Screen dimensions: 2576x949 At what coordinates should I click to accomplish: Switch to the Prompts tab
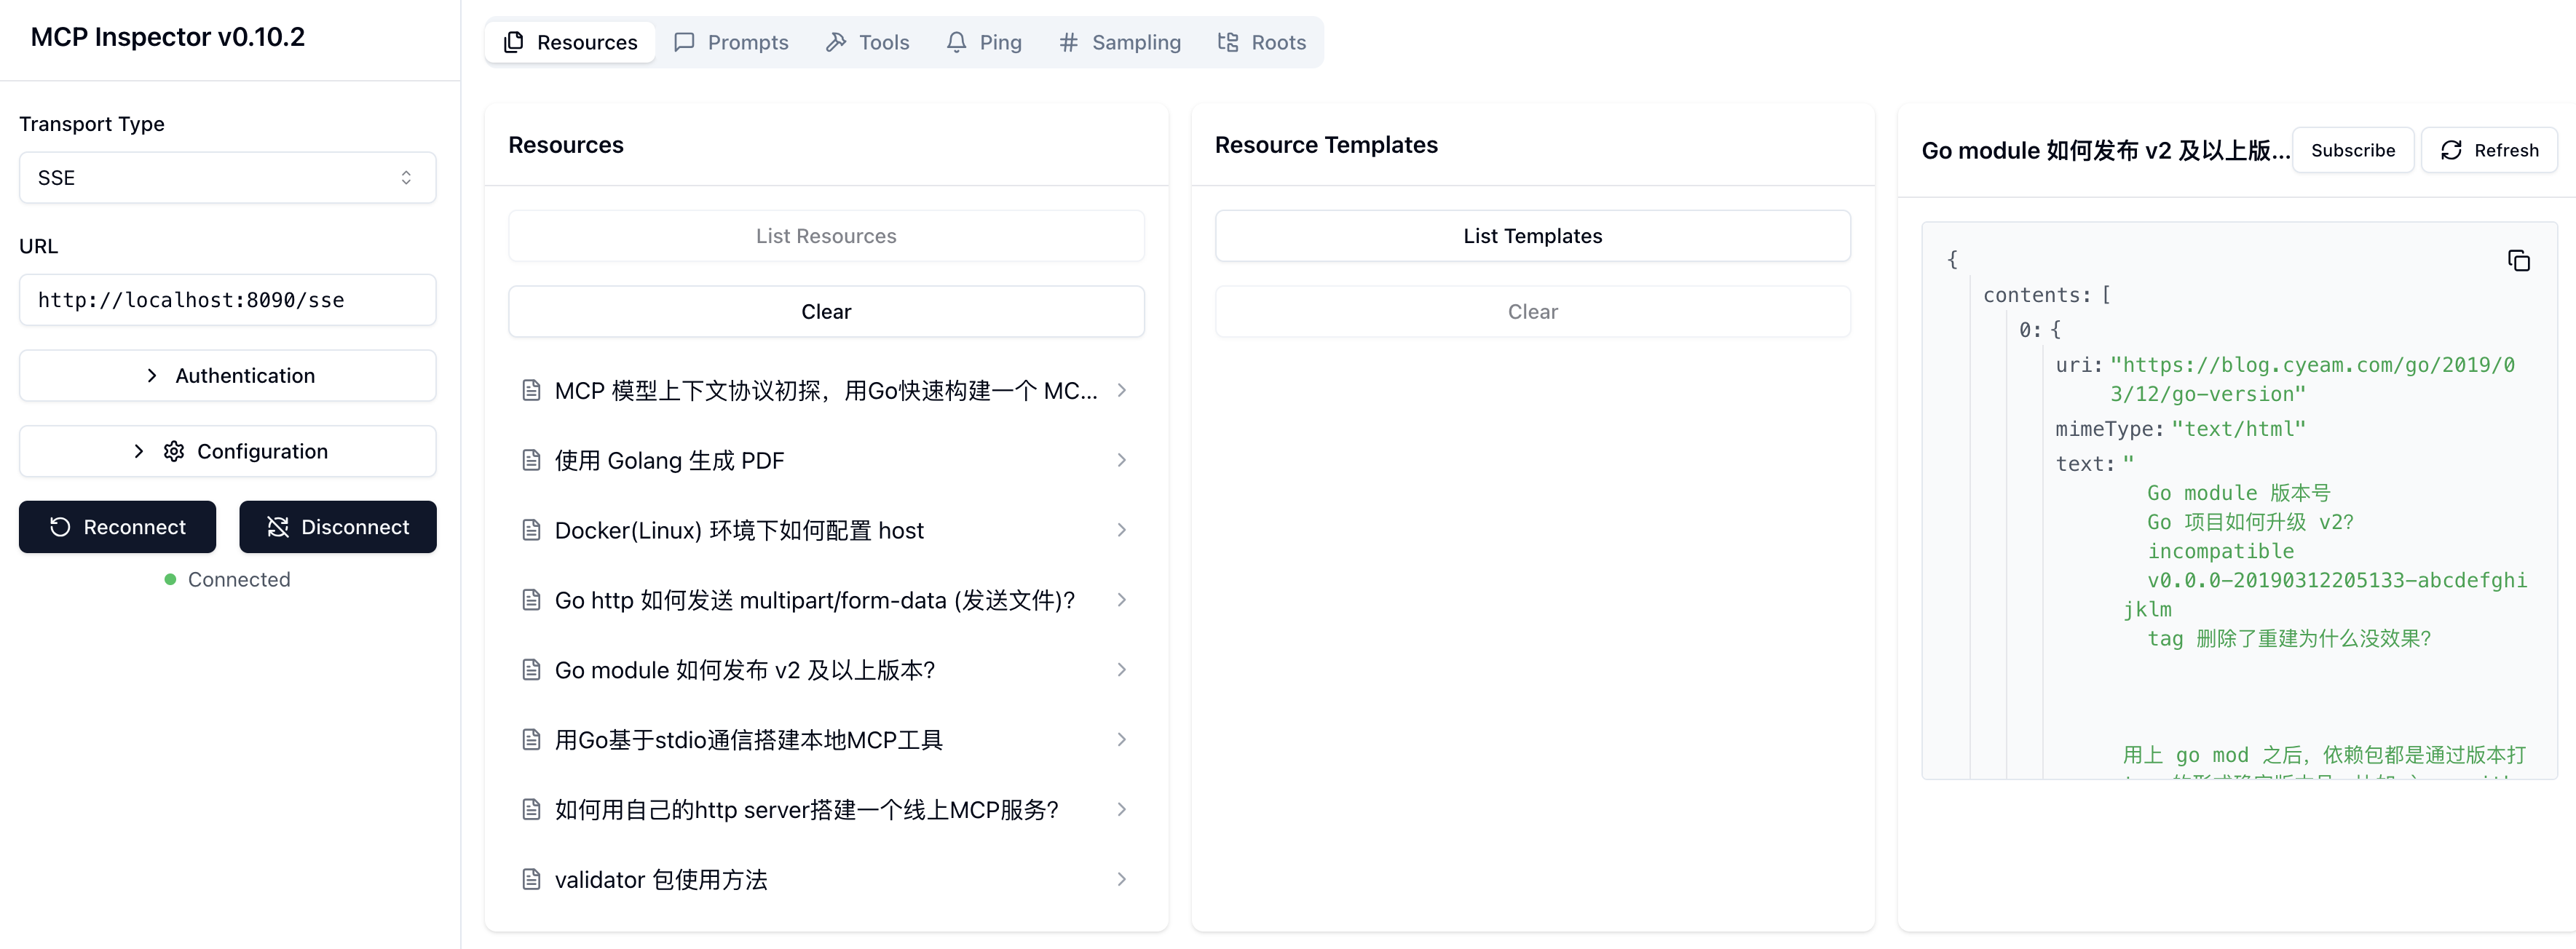coord(731,42)
